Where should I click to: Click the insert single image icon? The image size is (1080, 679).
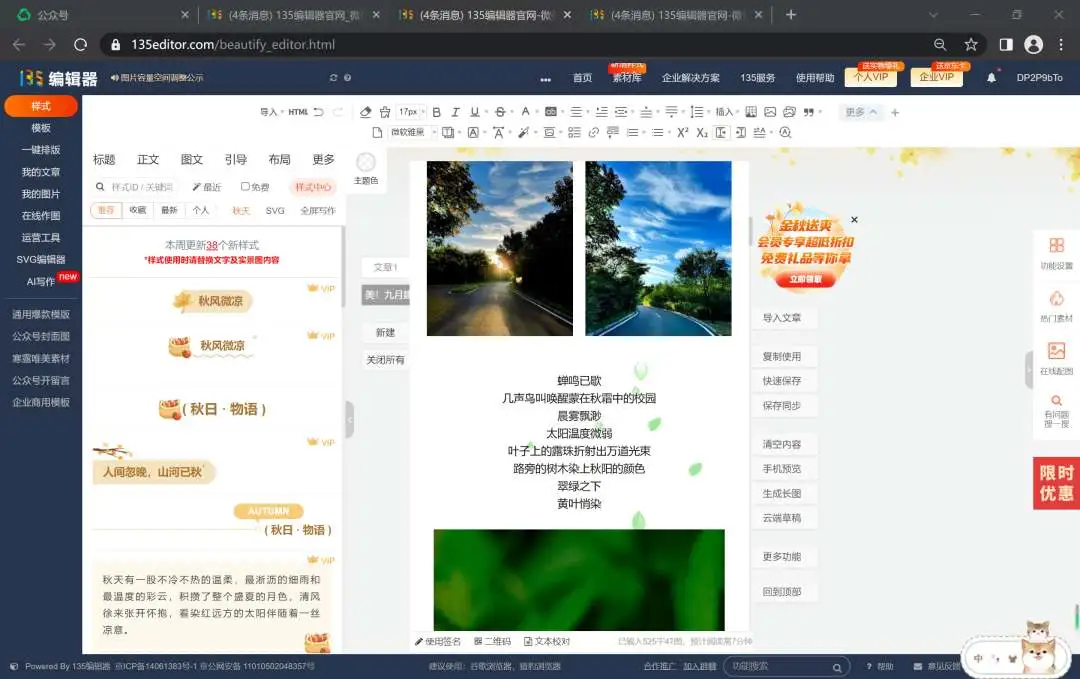coord(770,112)
